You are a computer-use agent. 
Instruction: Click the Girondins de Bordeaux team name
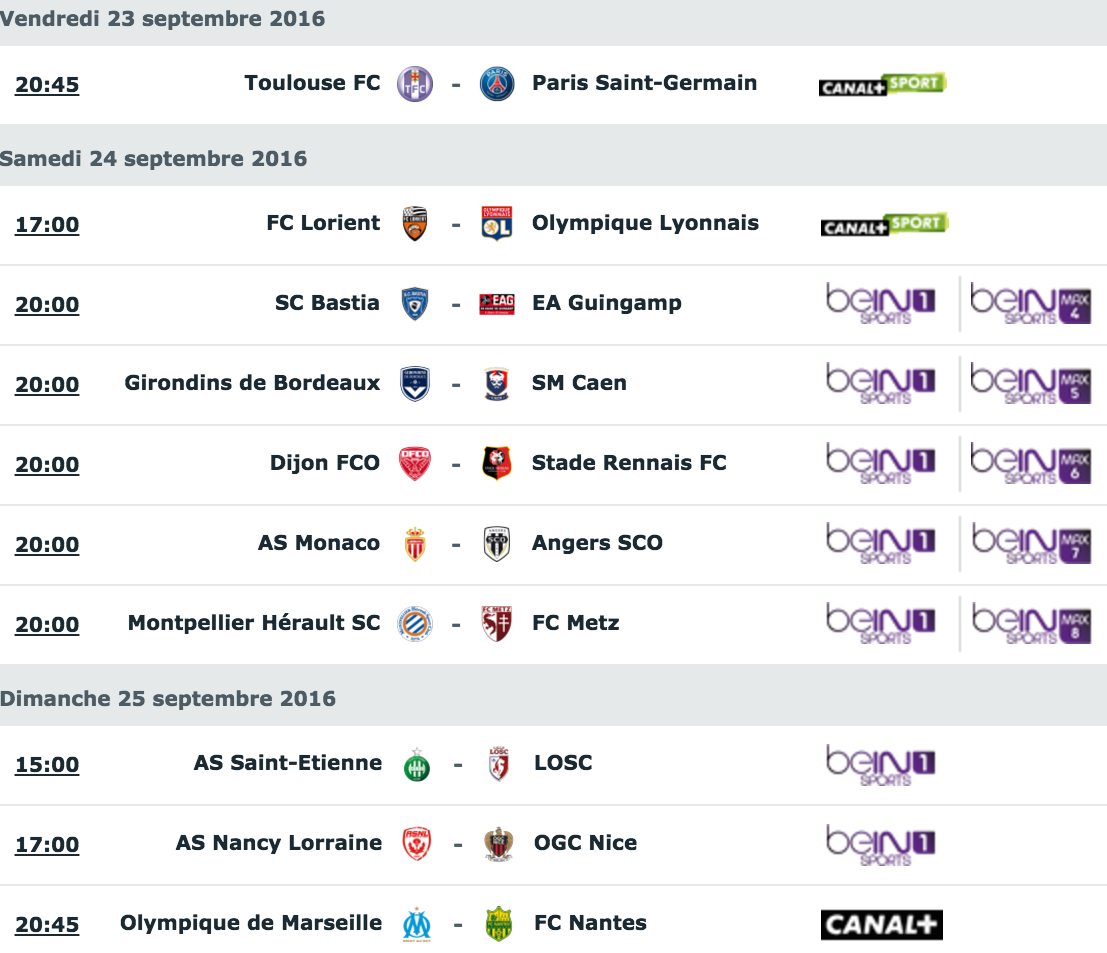click(252, 383)
